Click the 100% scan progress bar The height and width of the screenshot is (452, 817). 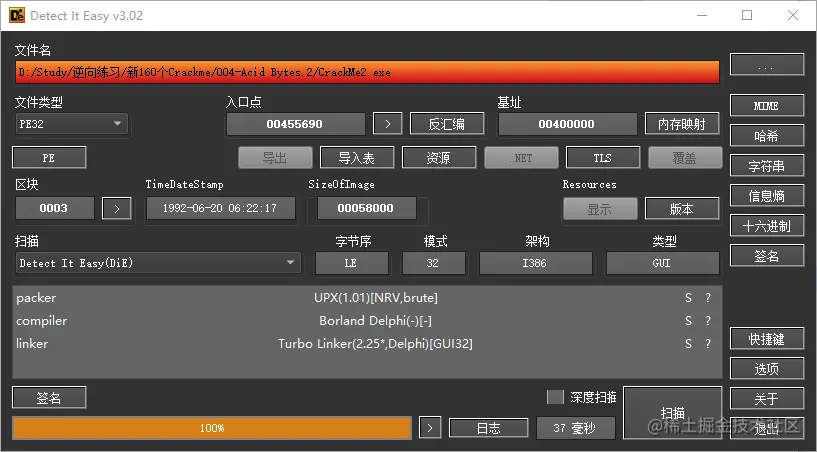click(x=212, y=428)
